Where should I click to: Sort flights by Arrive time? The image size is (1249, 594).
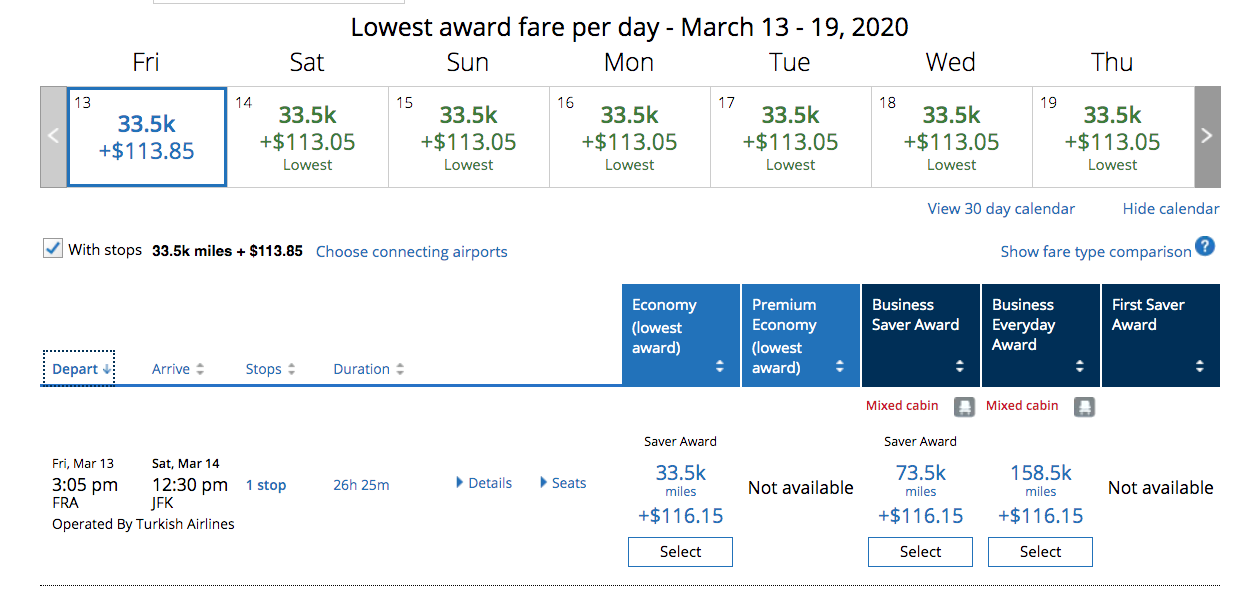pos(178,369)
